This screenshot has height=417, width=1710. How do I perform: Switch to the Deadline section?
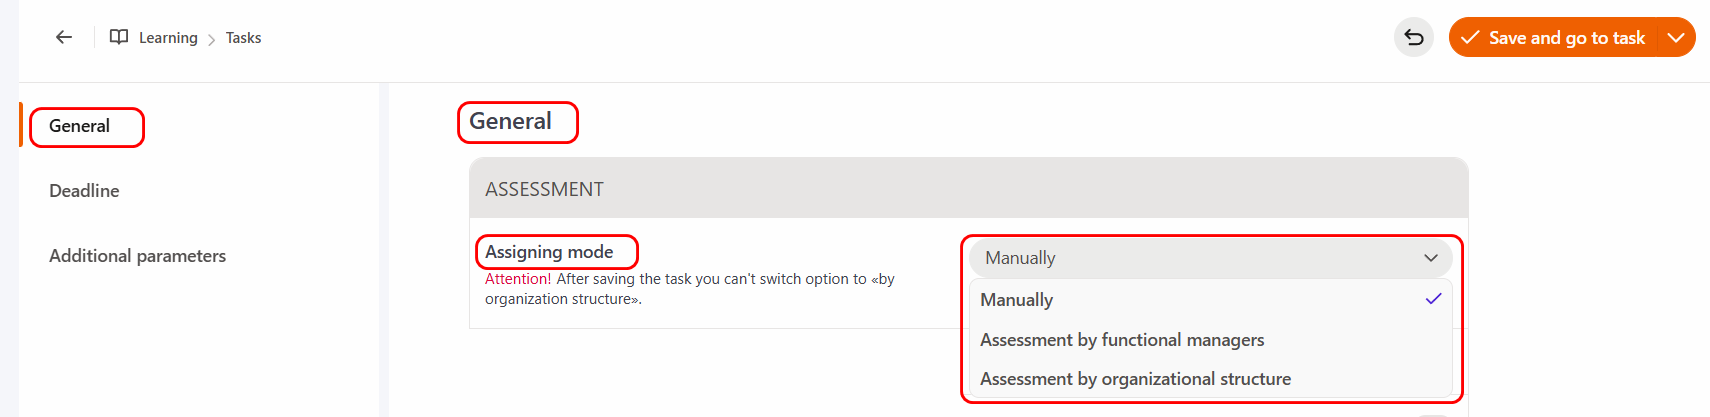point(84,191)
